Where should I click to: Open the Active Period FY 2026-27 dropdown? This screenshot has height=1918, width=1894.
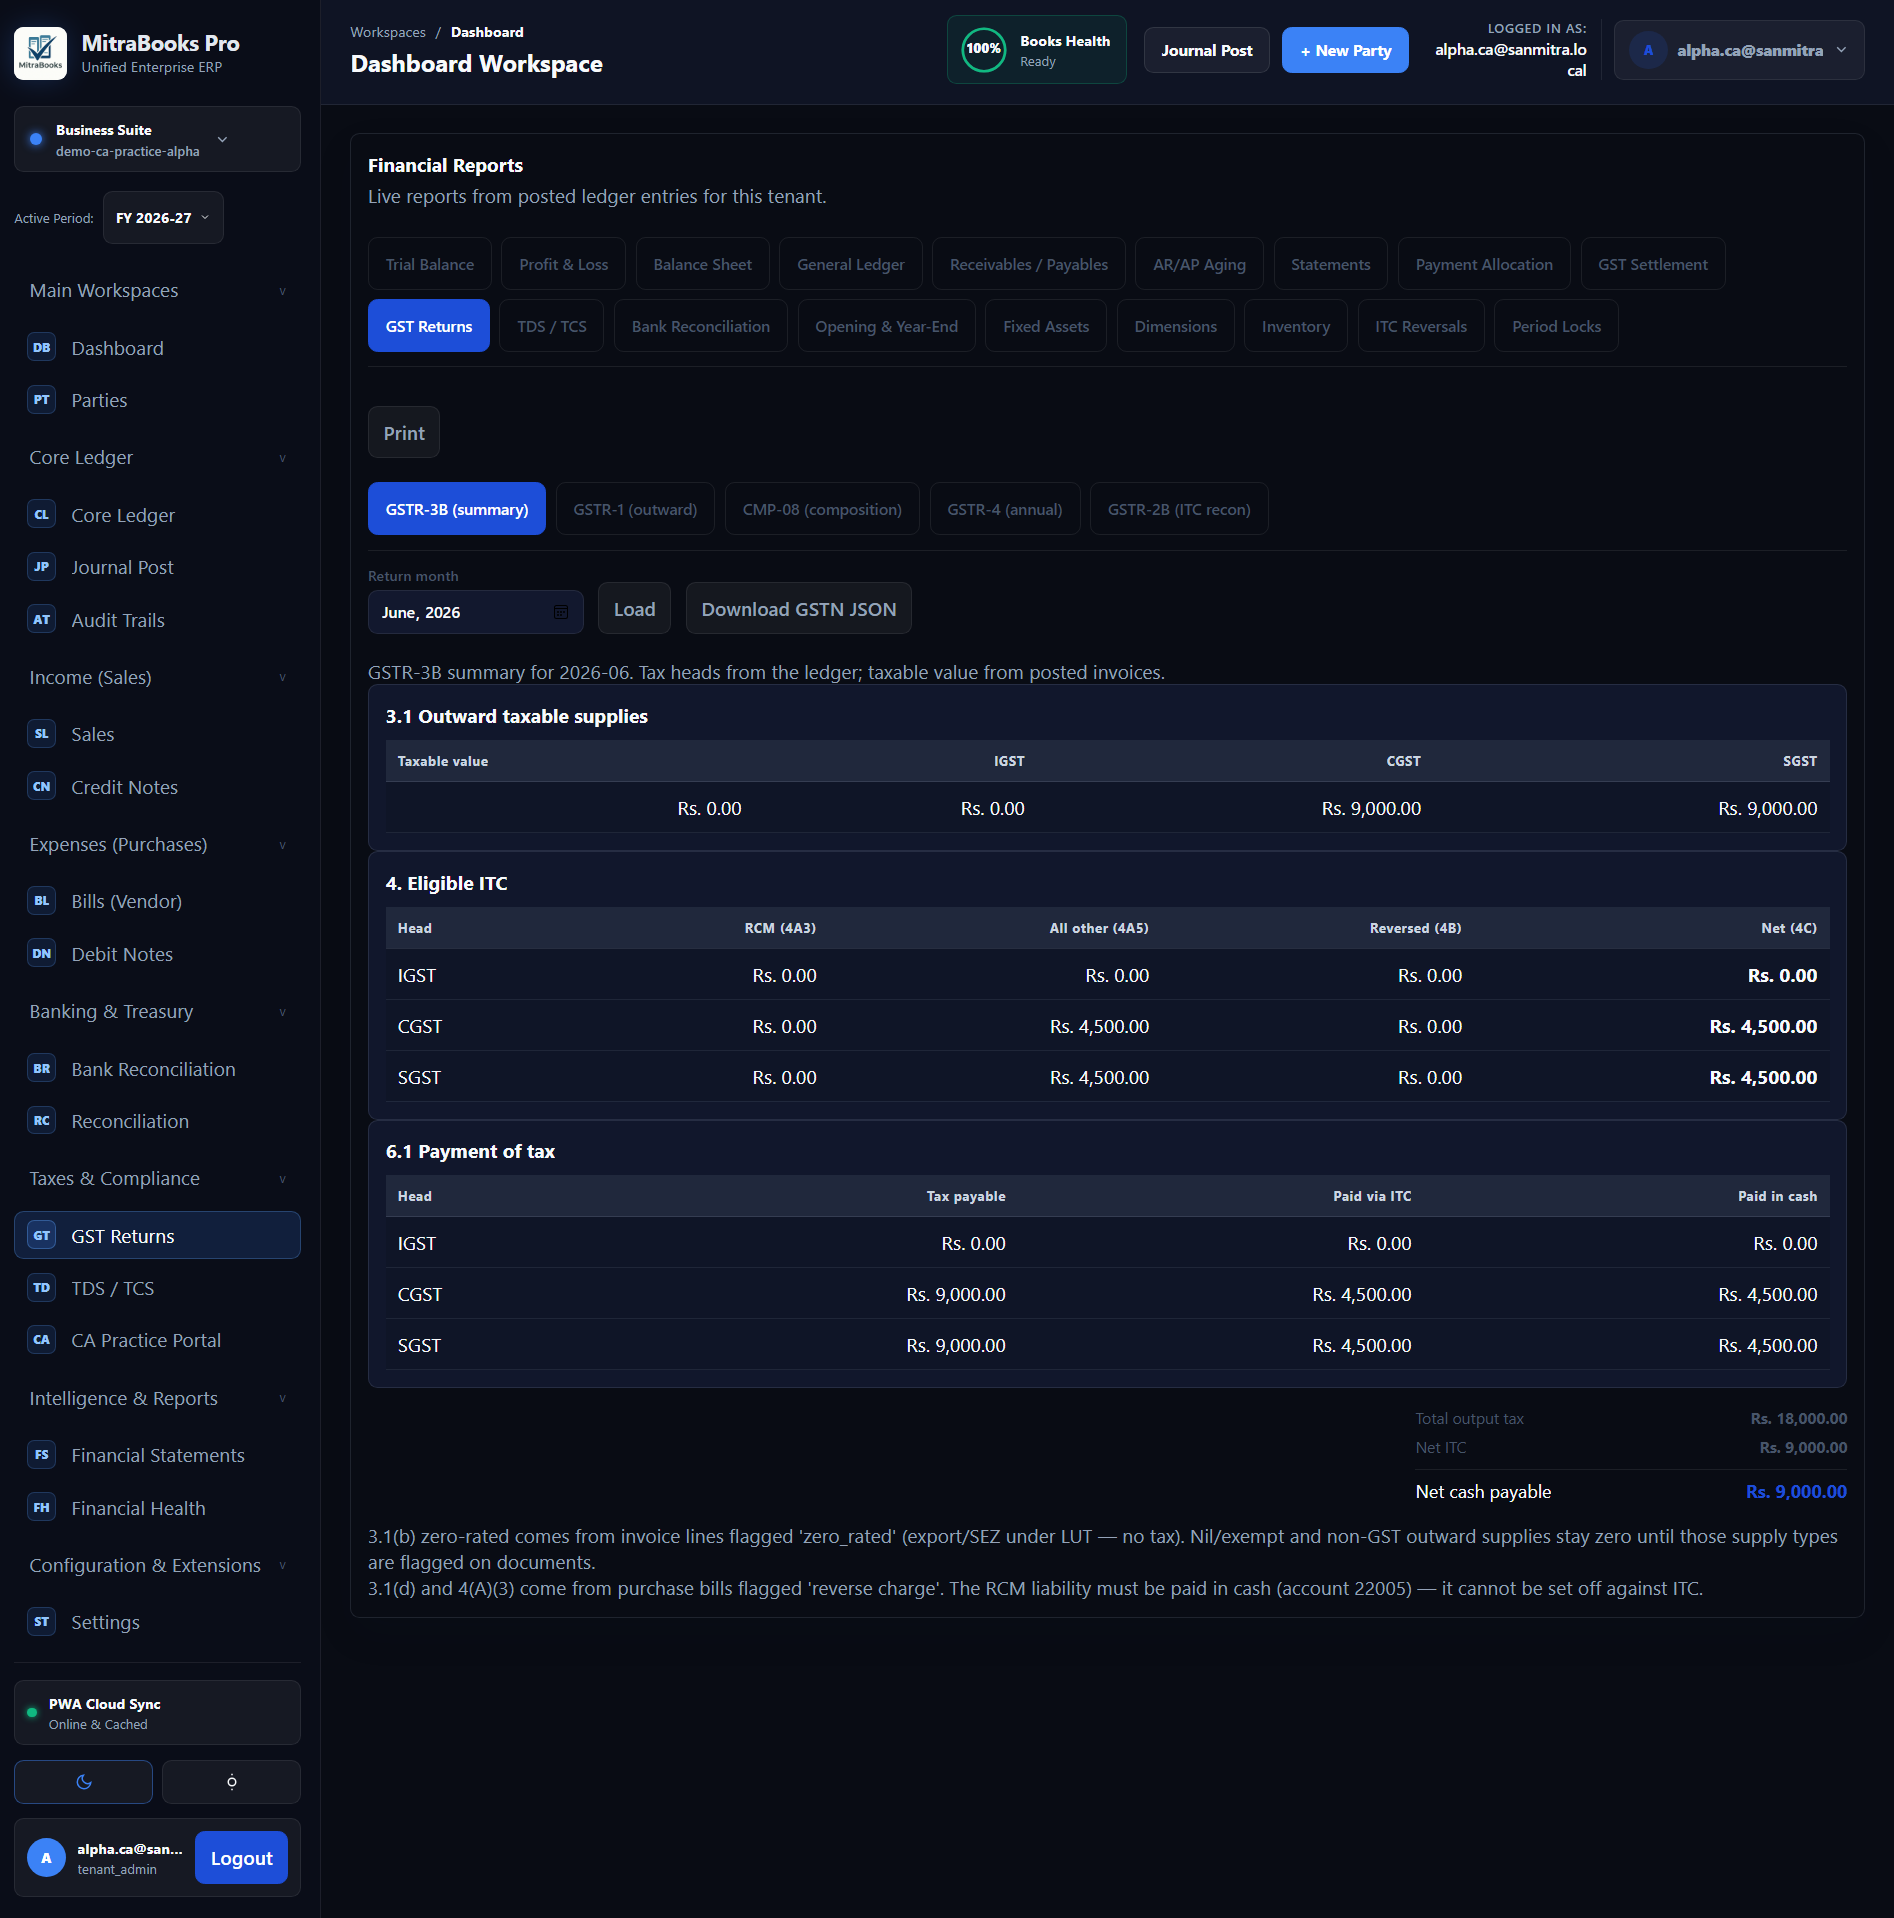(x=163, y=218)
